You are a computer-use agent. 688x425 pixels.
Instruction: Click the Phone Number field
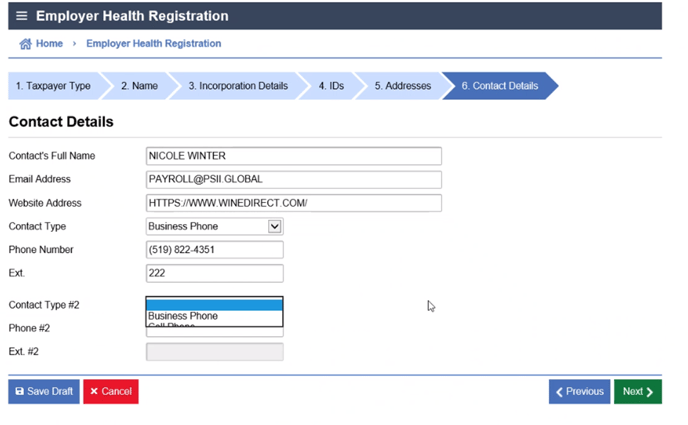coord(215,250)
